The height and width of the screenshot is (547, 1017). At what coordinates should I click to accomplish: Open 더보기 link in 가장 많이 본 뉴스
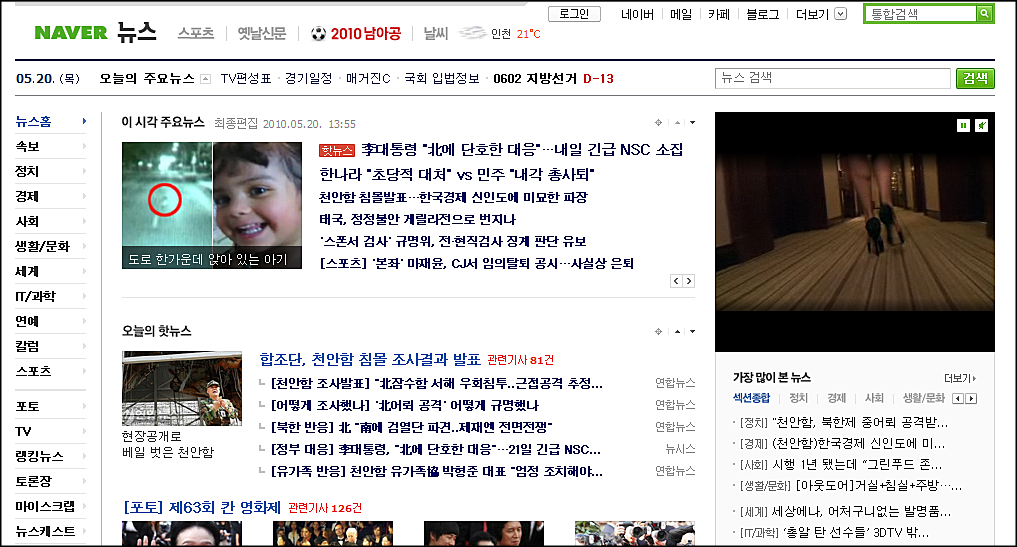960,378
